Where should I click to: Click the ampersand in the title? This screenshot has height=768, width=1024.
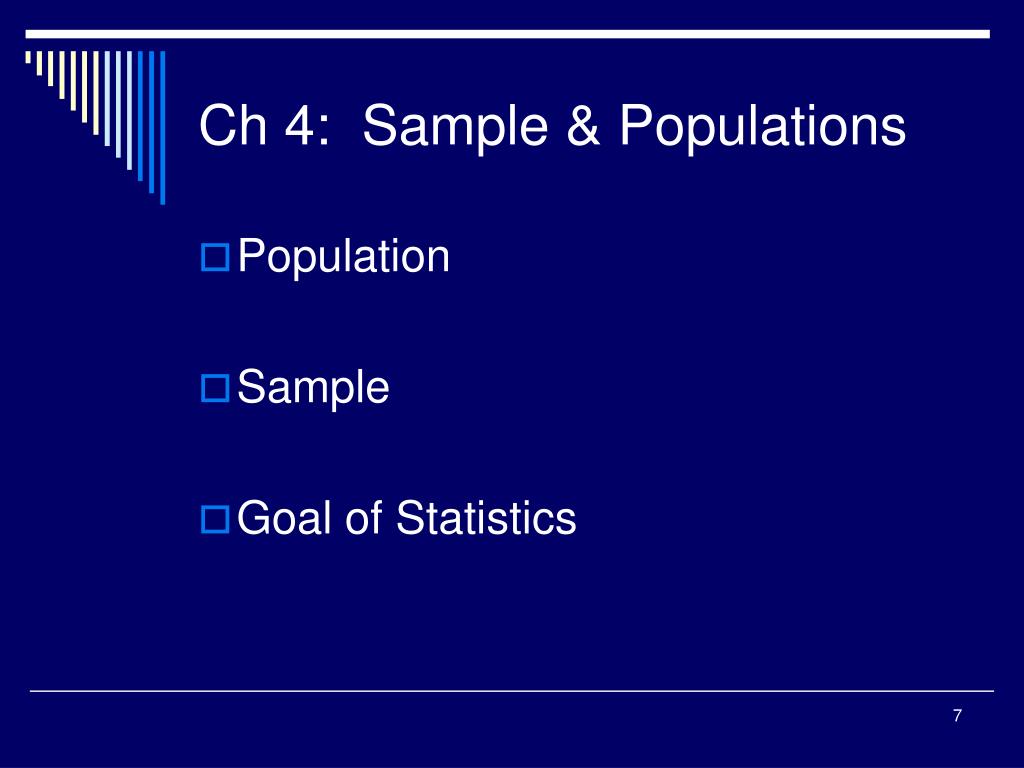coord(583,125)
